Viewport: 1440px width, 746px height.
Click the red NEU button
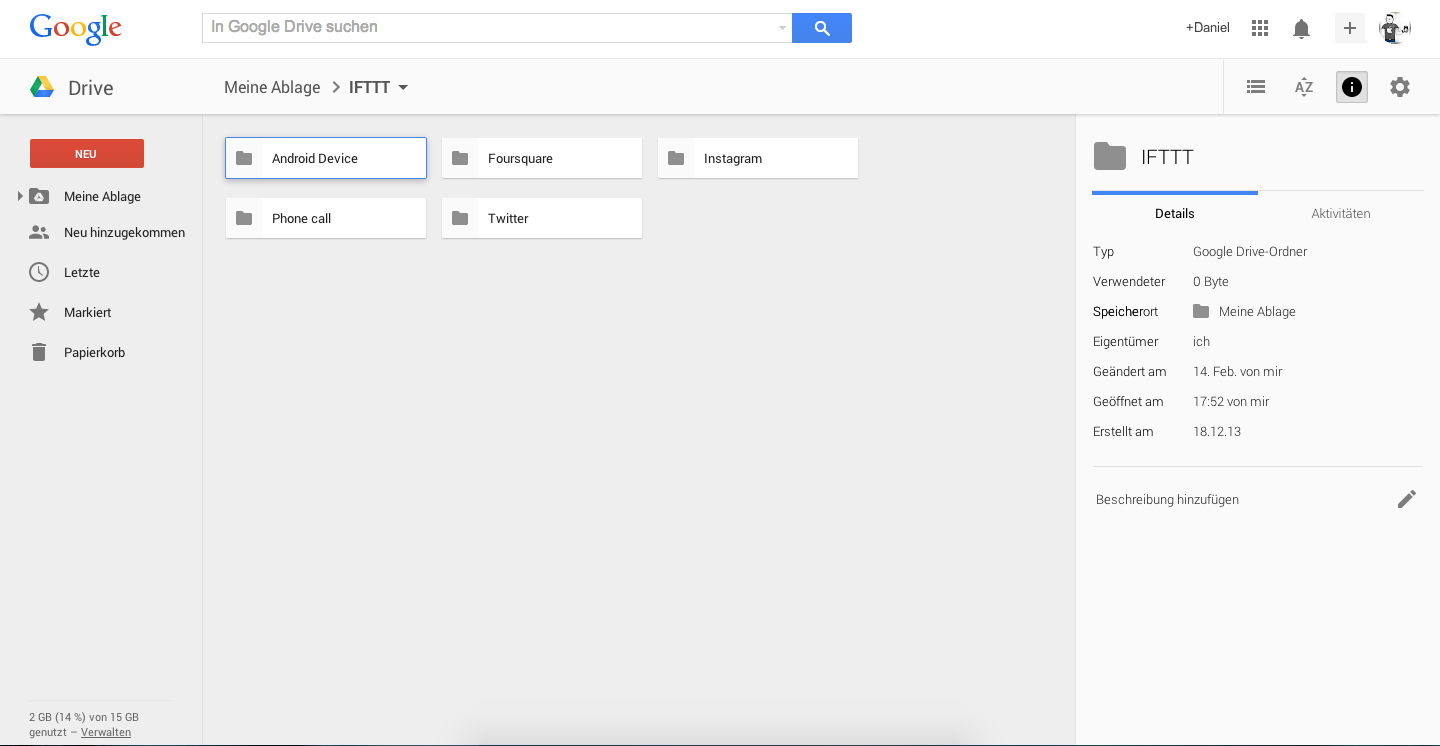(x=87, y=153)
